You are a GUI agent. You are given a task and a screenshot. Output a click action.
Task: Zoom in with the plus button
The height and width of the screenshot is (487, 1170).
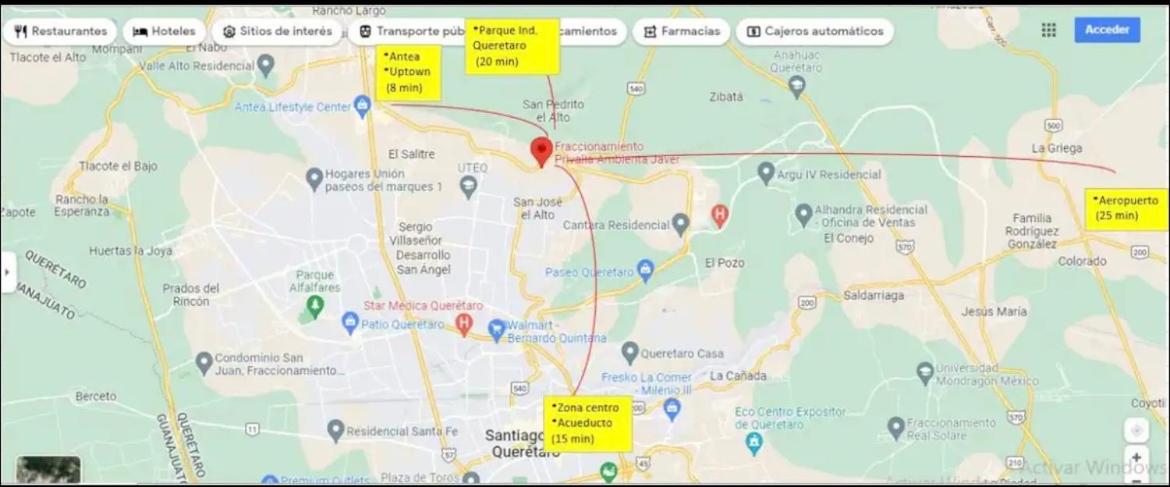(1136, 457)
